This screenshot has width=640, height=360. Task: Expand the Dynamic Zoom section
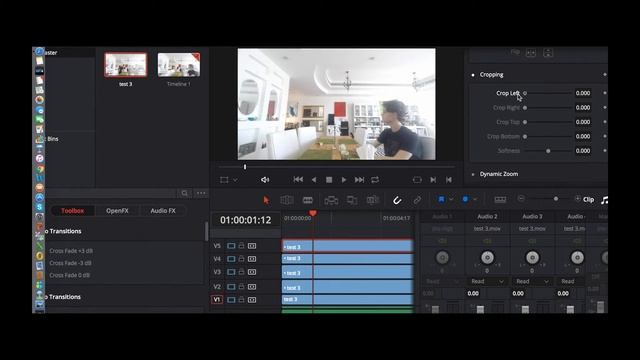pos(499,174)
